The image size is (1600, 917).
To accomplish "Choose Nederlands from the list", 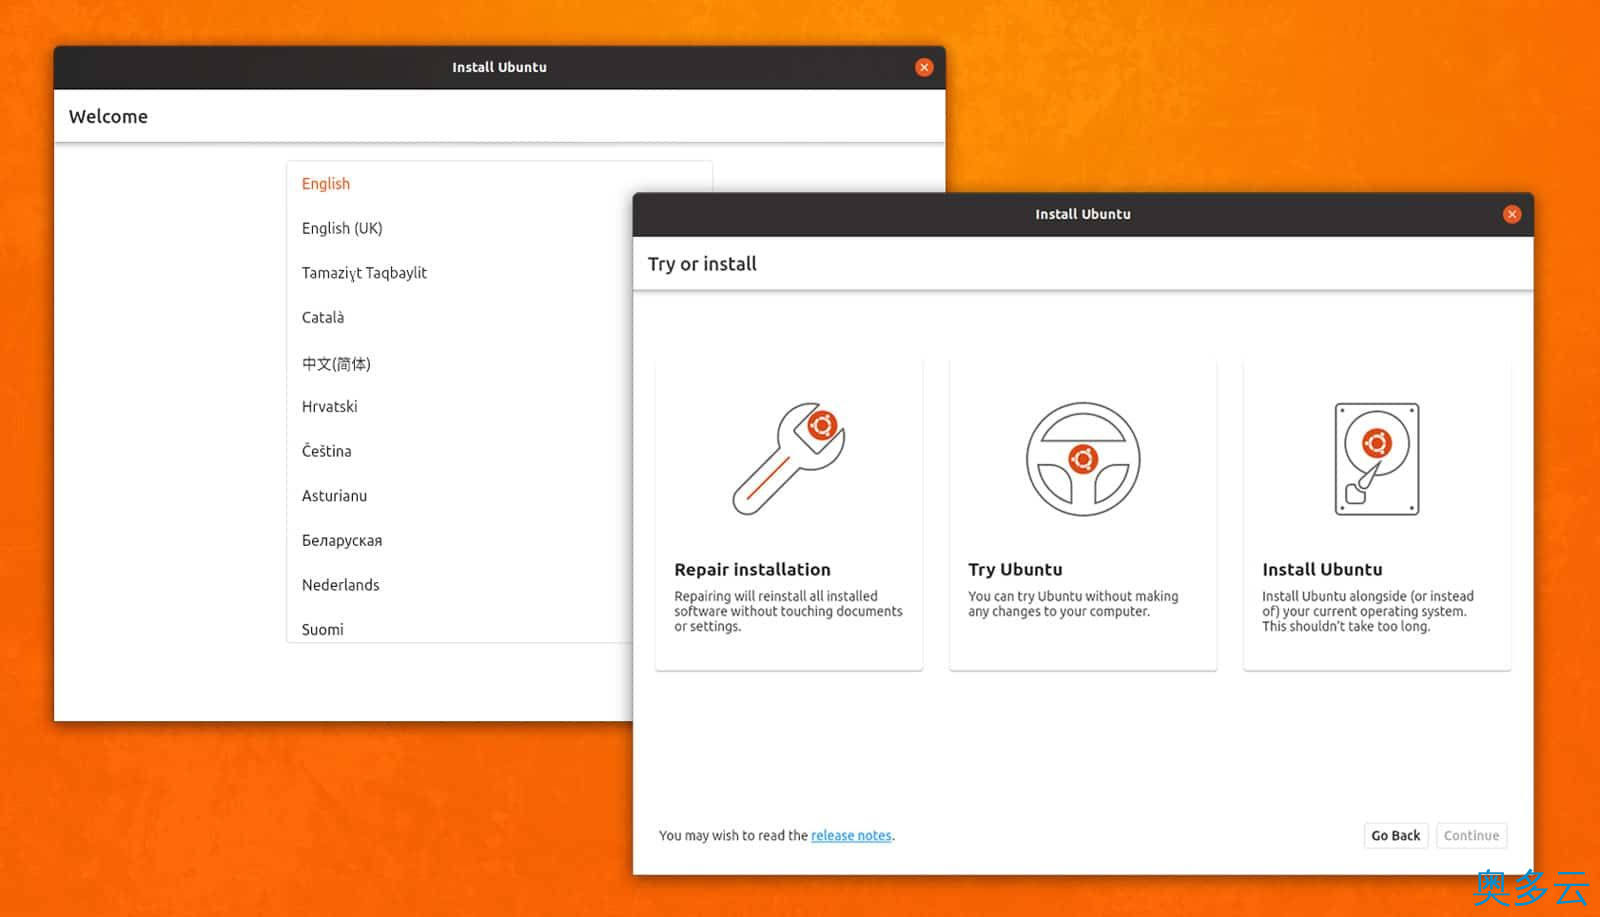I will click(x=340, y=585).
